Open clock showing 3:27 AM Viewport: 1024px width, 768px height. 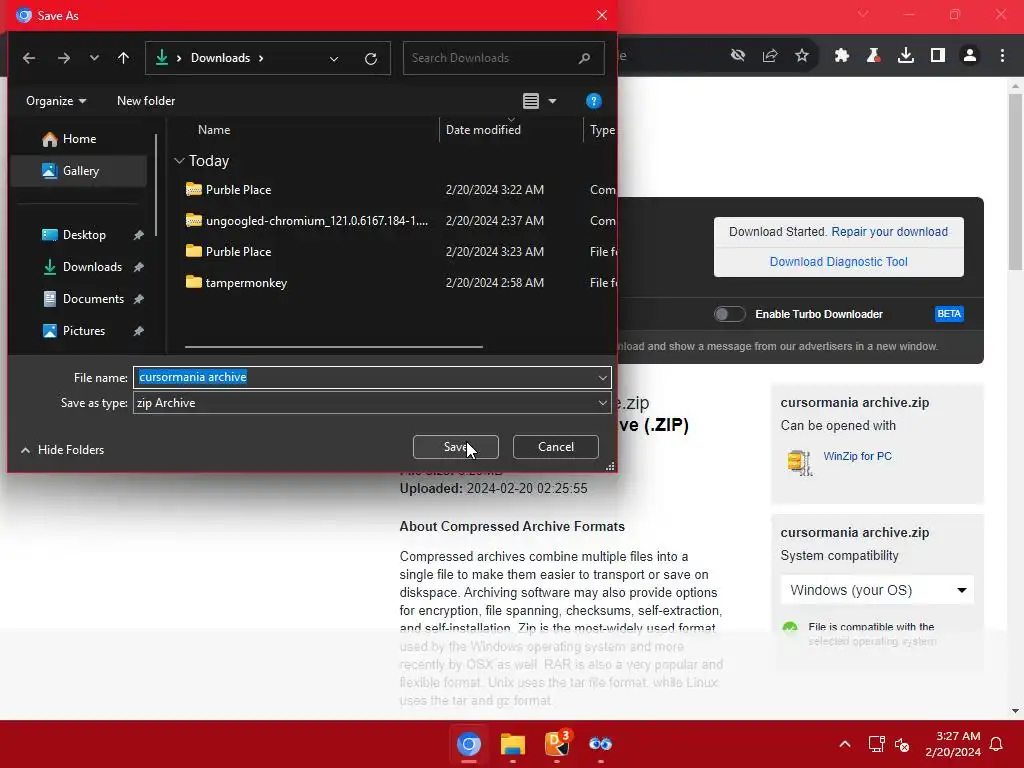953,744
